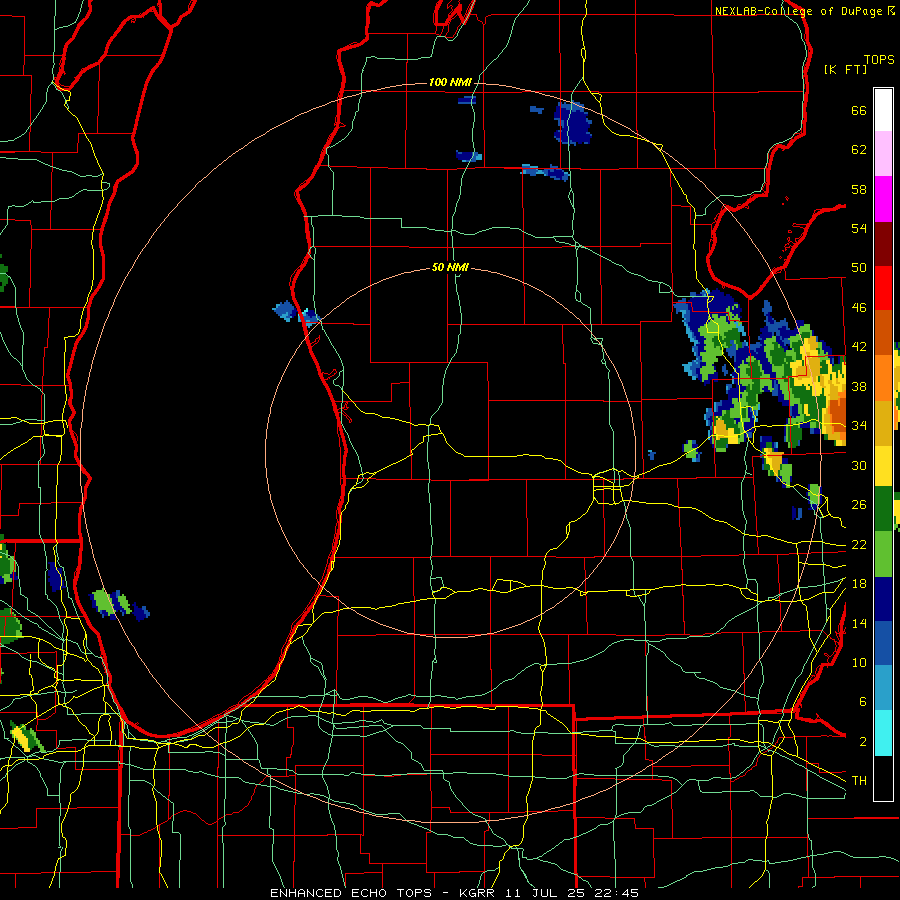Click the "26" legend value
The height and width of the screenshot is (900, 900).
tap(859, 505)
